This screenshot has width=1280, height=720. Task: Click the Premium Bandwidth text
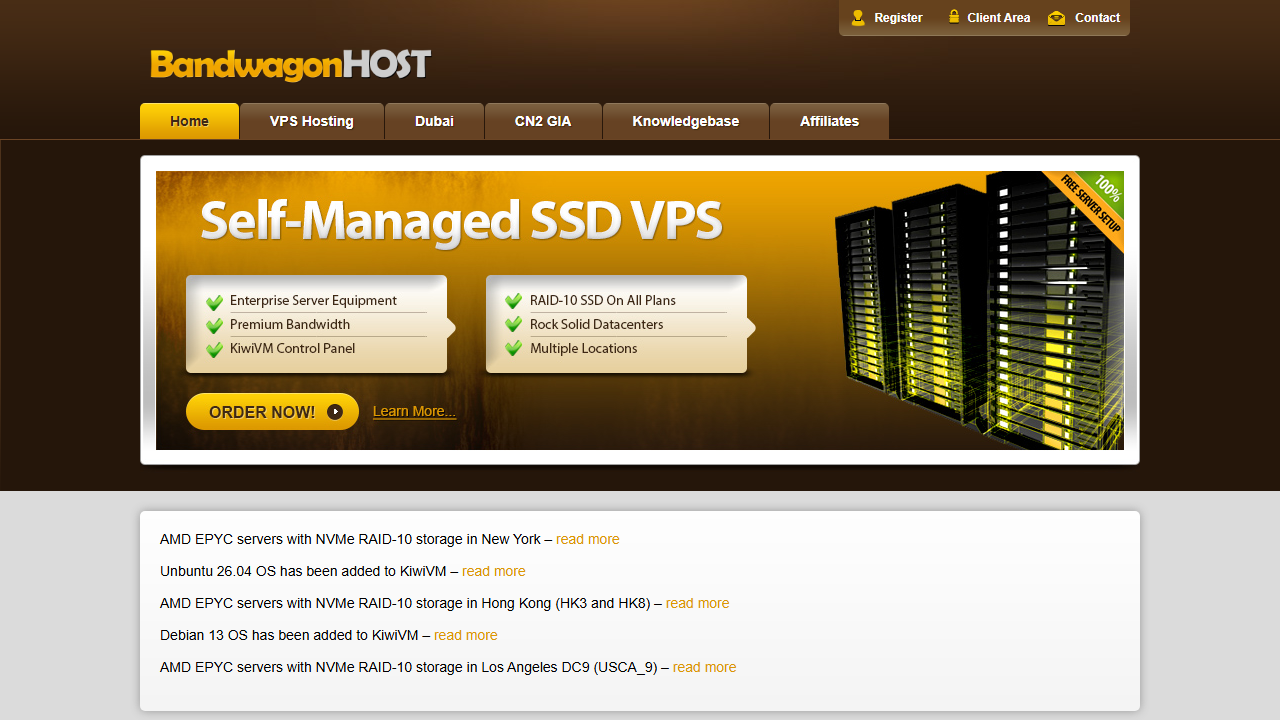point(290,324)
